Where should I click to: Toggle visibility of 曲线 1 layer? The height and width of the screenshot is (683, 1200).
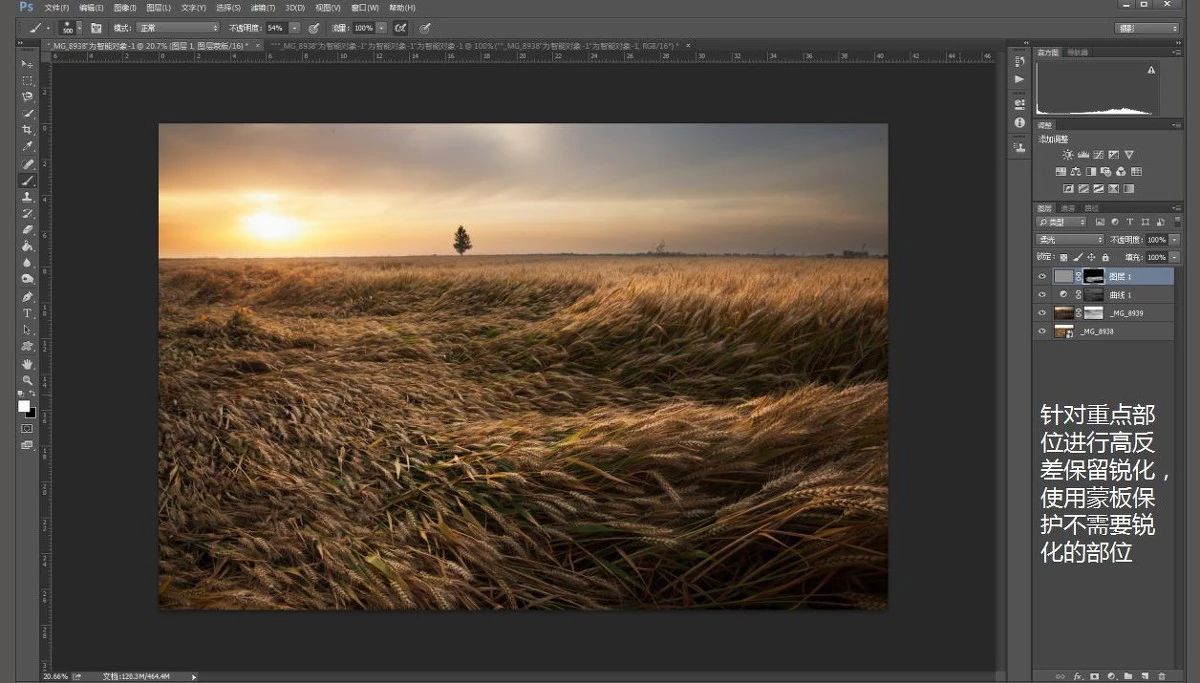coord(1043,295)
